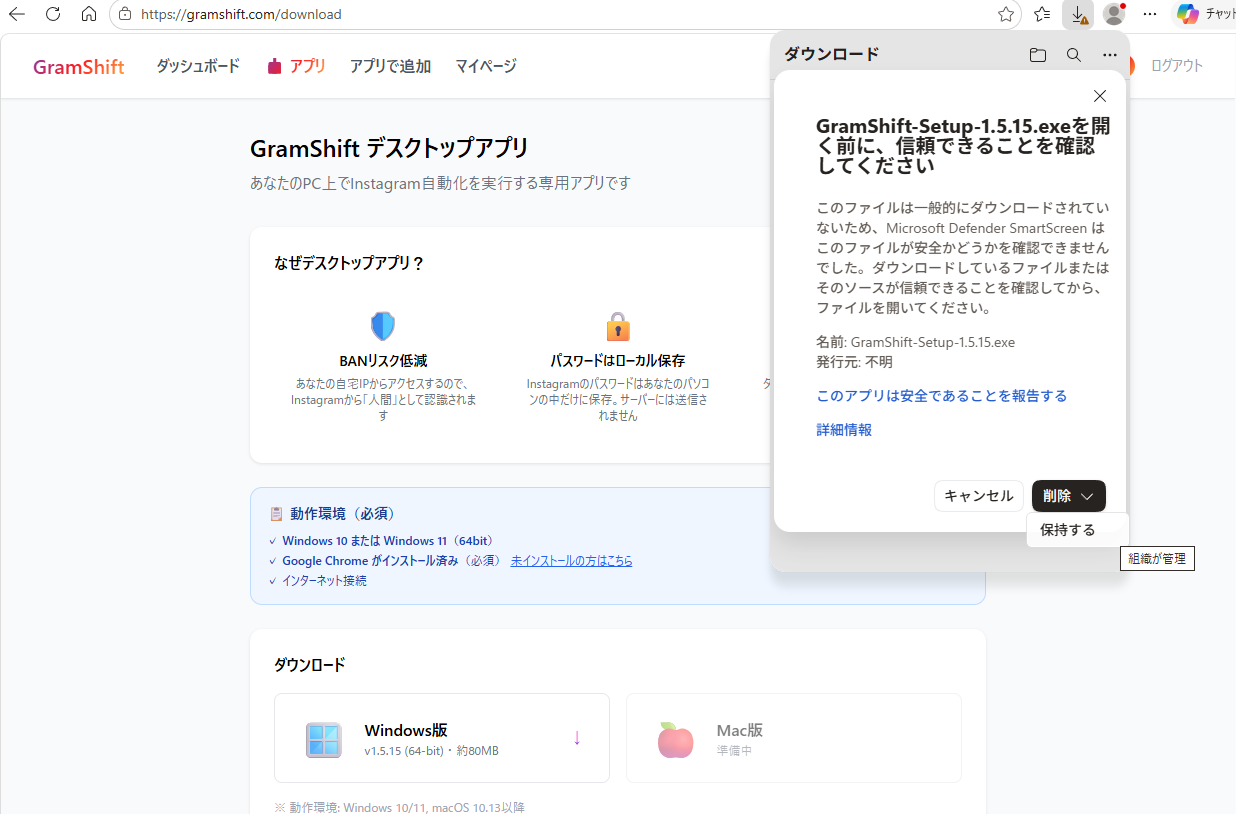Open アプリで追加 menu item

pos(390,66)
